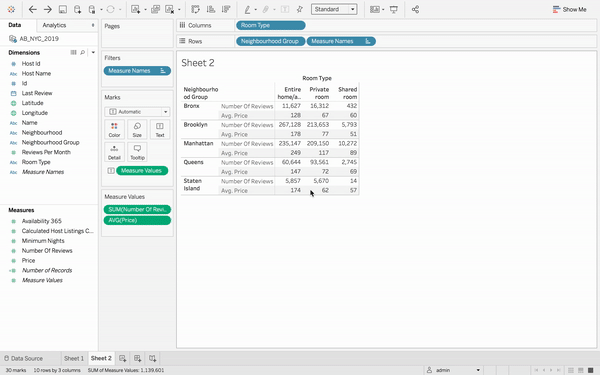Screen dimensions: 600x375
Task: Create a new worksheet toolbar icon
Action: (135, 9)
